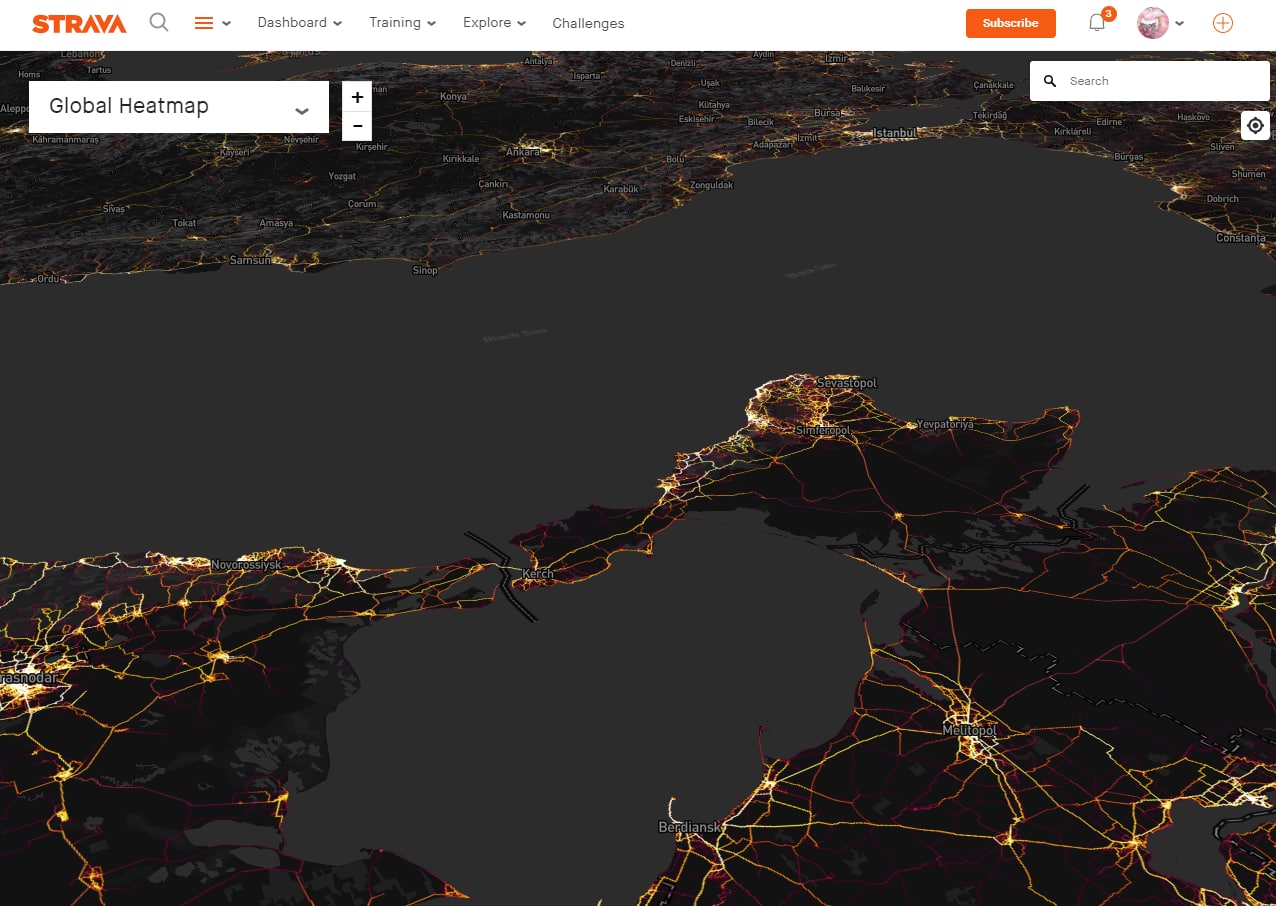
Task: Click the Kerch label on the map
Action: [x=537, y=574]
